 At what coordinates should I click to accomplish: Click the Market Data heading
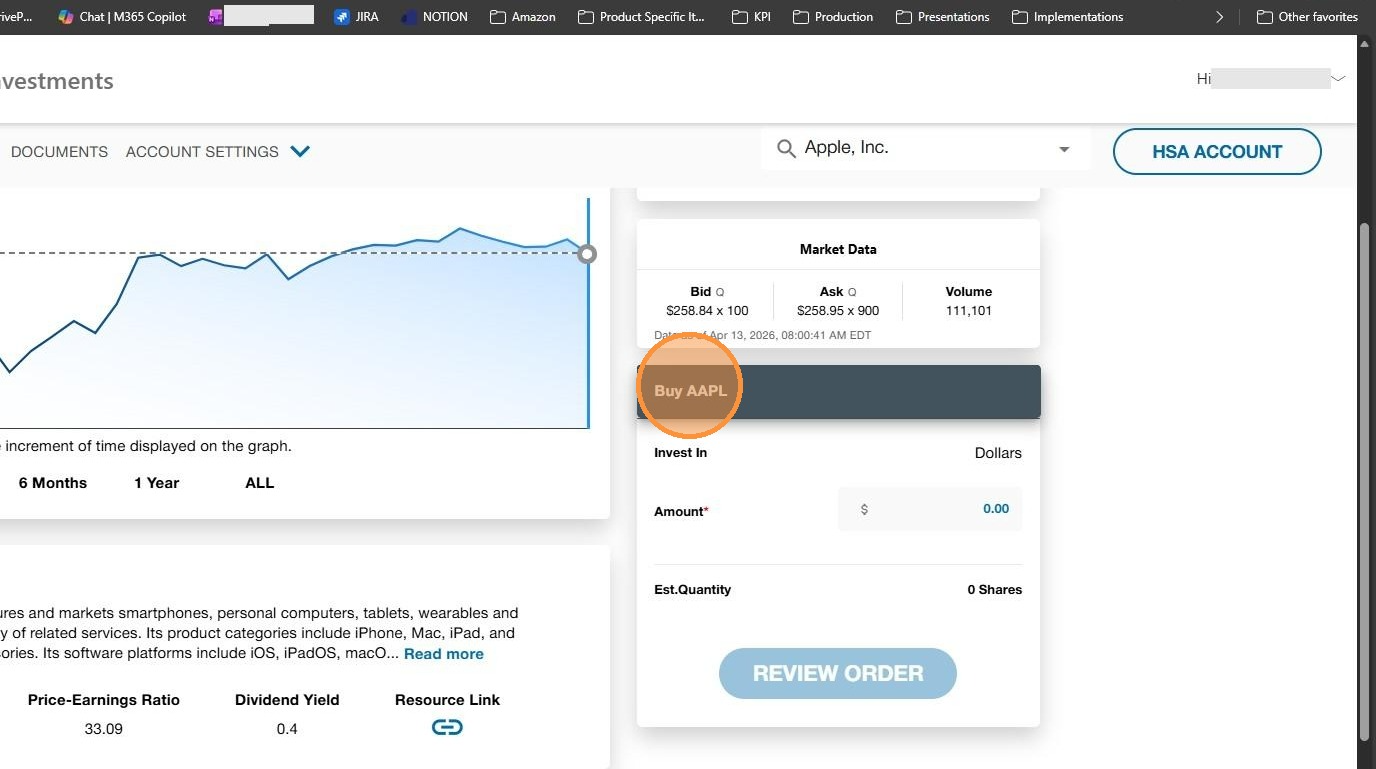838,249
